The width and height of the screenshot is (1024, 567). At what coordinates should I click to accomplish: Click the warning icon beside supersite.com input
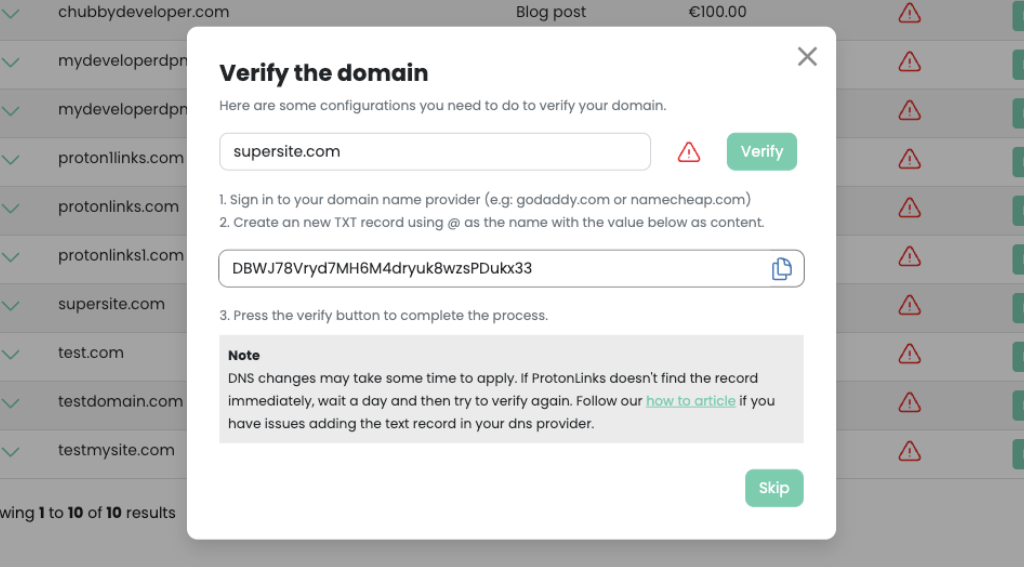click(x=688, y=152)
